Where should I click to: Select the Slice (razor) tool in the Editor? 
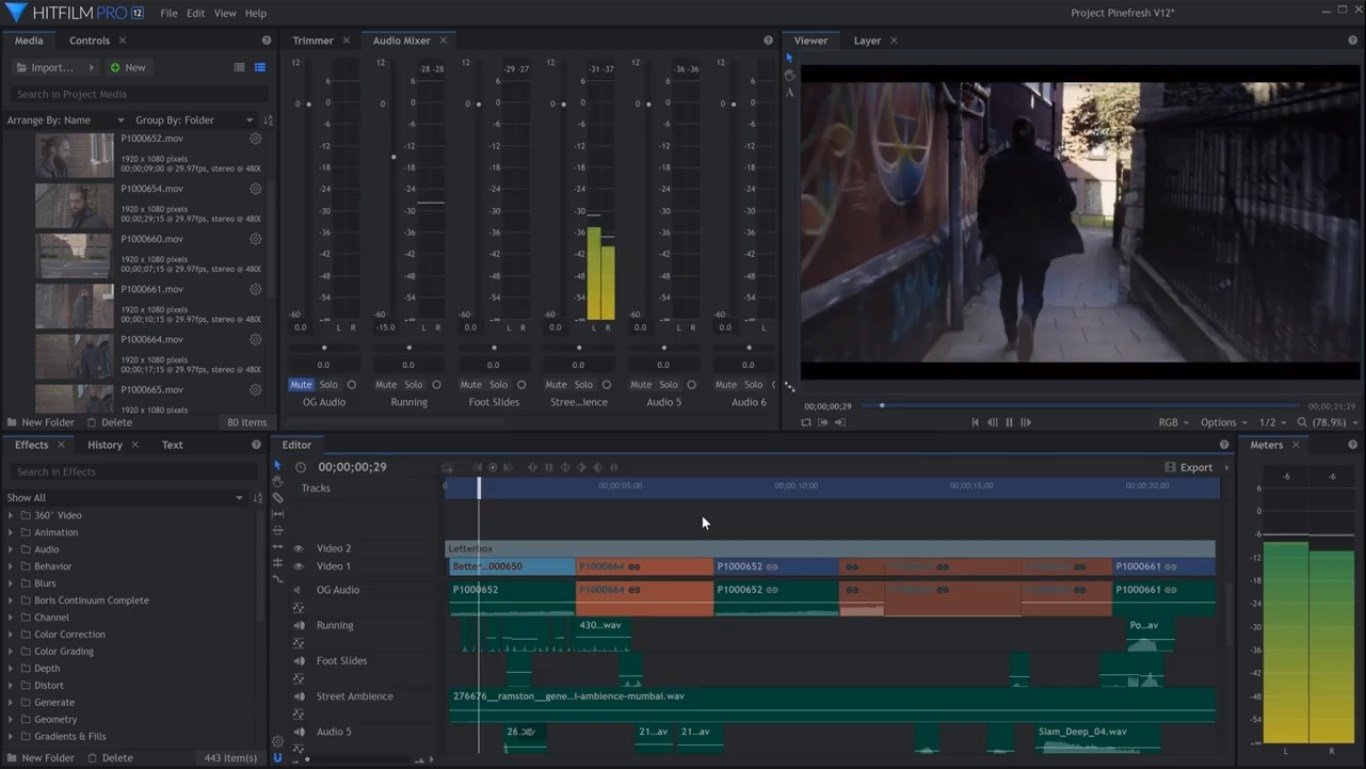(x=278, y=498)
